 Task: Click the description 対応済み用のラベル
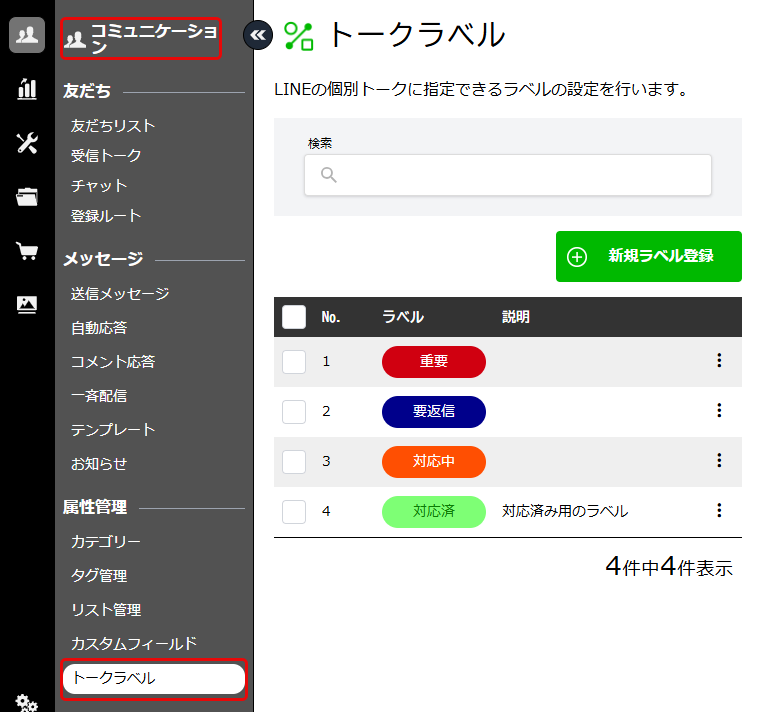pos(565,511)
